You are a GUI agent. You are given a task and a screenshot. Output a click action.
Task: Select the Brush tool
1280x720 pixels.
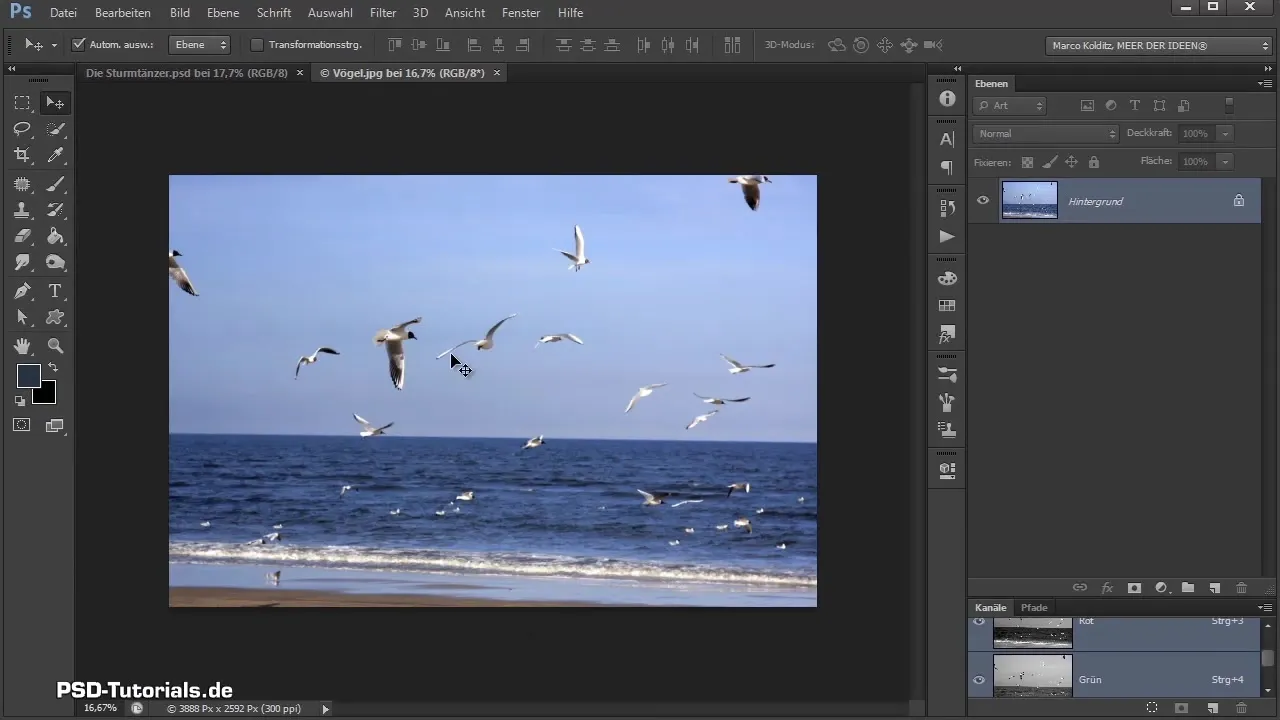(55, 183)
